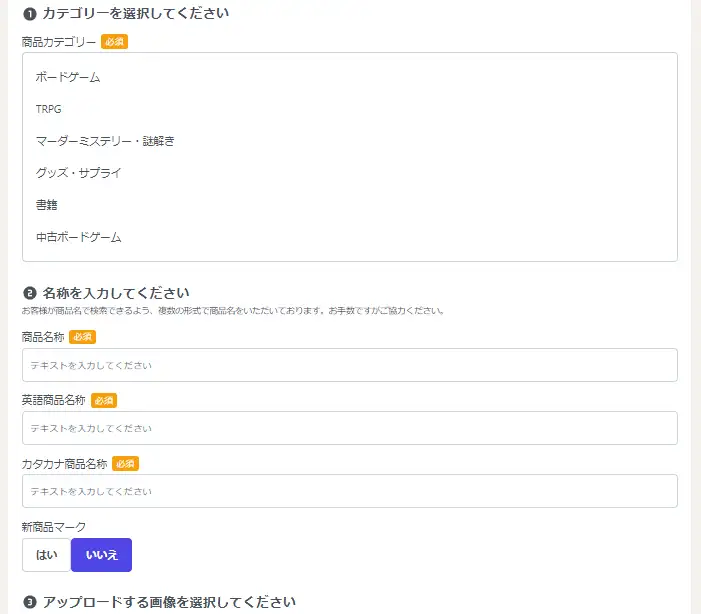
Task: Click 必須 badge next to 商品名称
Action: click(82, 337)
